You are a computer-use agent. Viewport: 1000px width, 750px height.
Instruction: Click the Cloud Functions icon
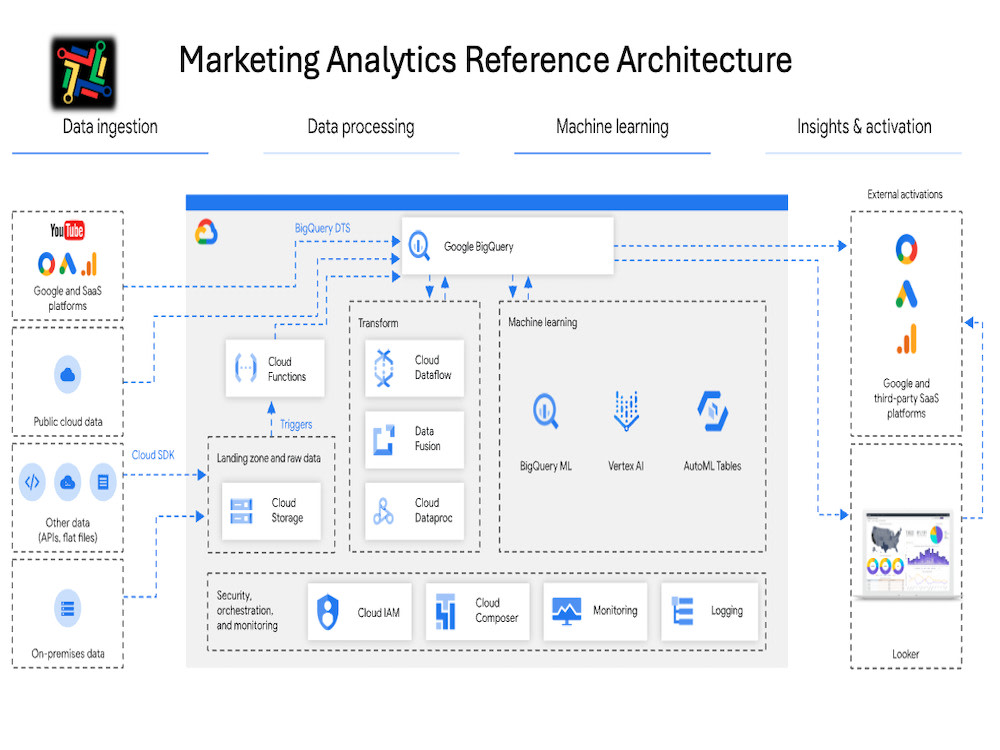pyautogui.click(x=246, y=368)
